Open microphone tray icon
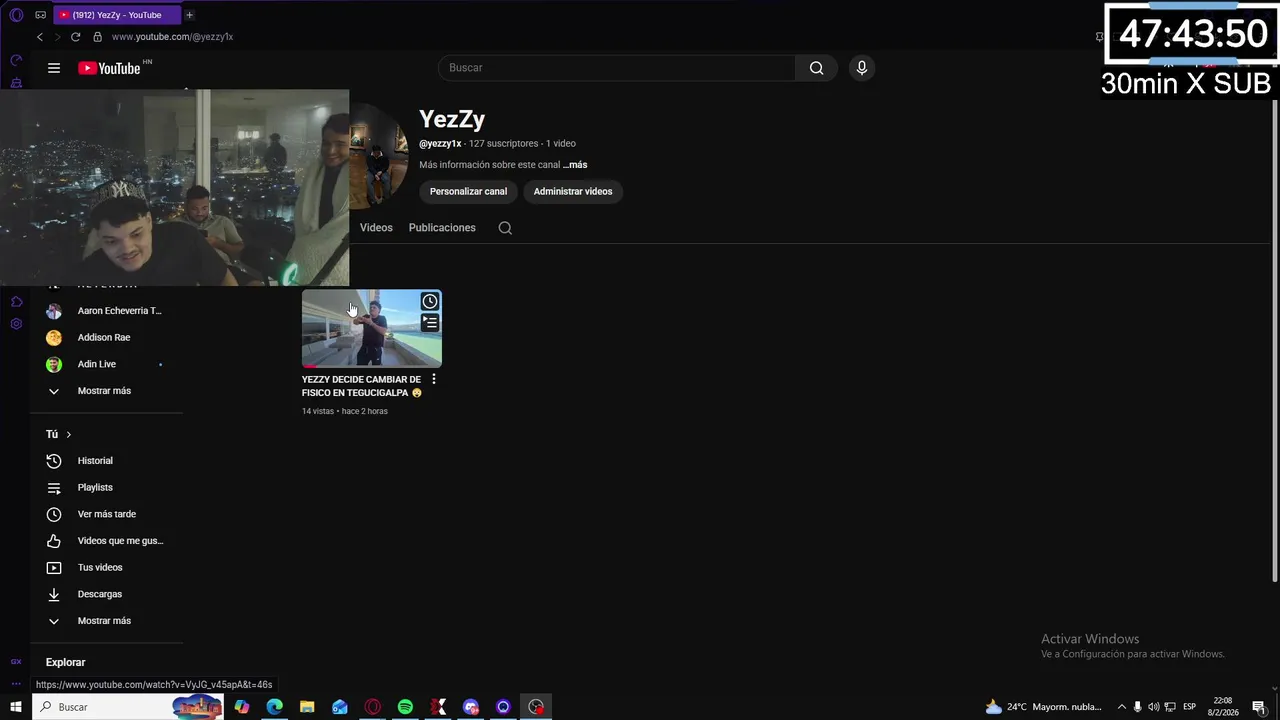This screenshot has height=720, width=1280. point(1137,707)
